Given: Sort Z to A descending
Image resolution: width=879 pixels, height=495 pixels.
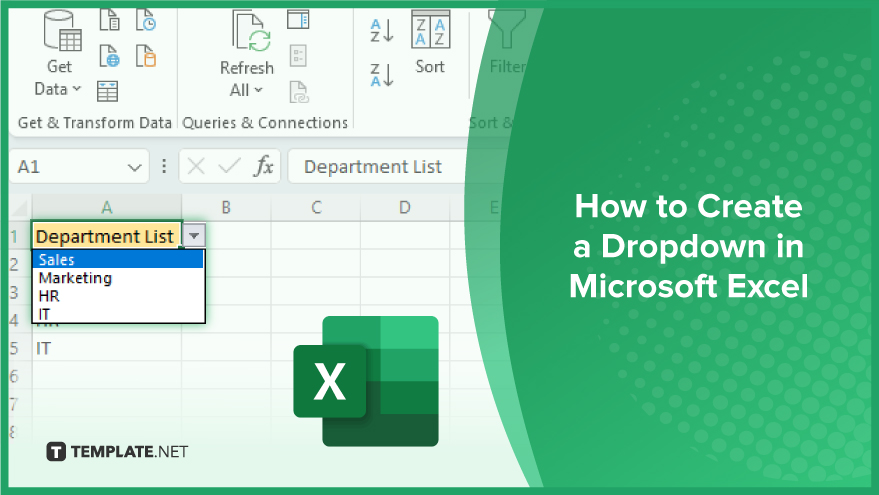Looking at the screenshot, I should (382, 75).
